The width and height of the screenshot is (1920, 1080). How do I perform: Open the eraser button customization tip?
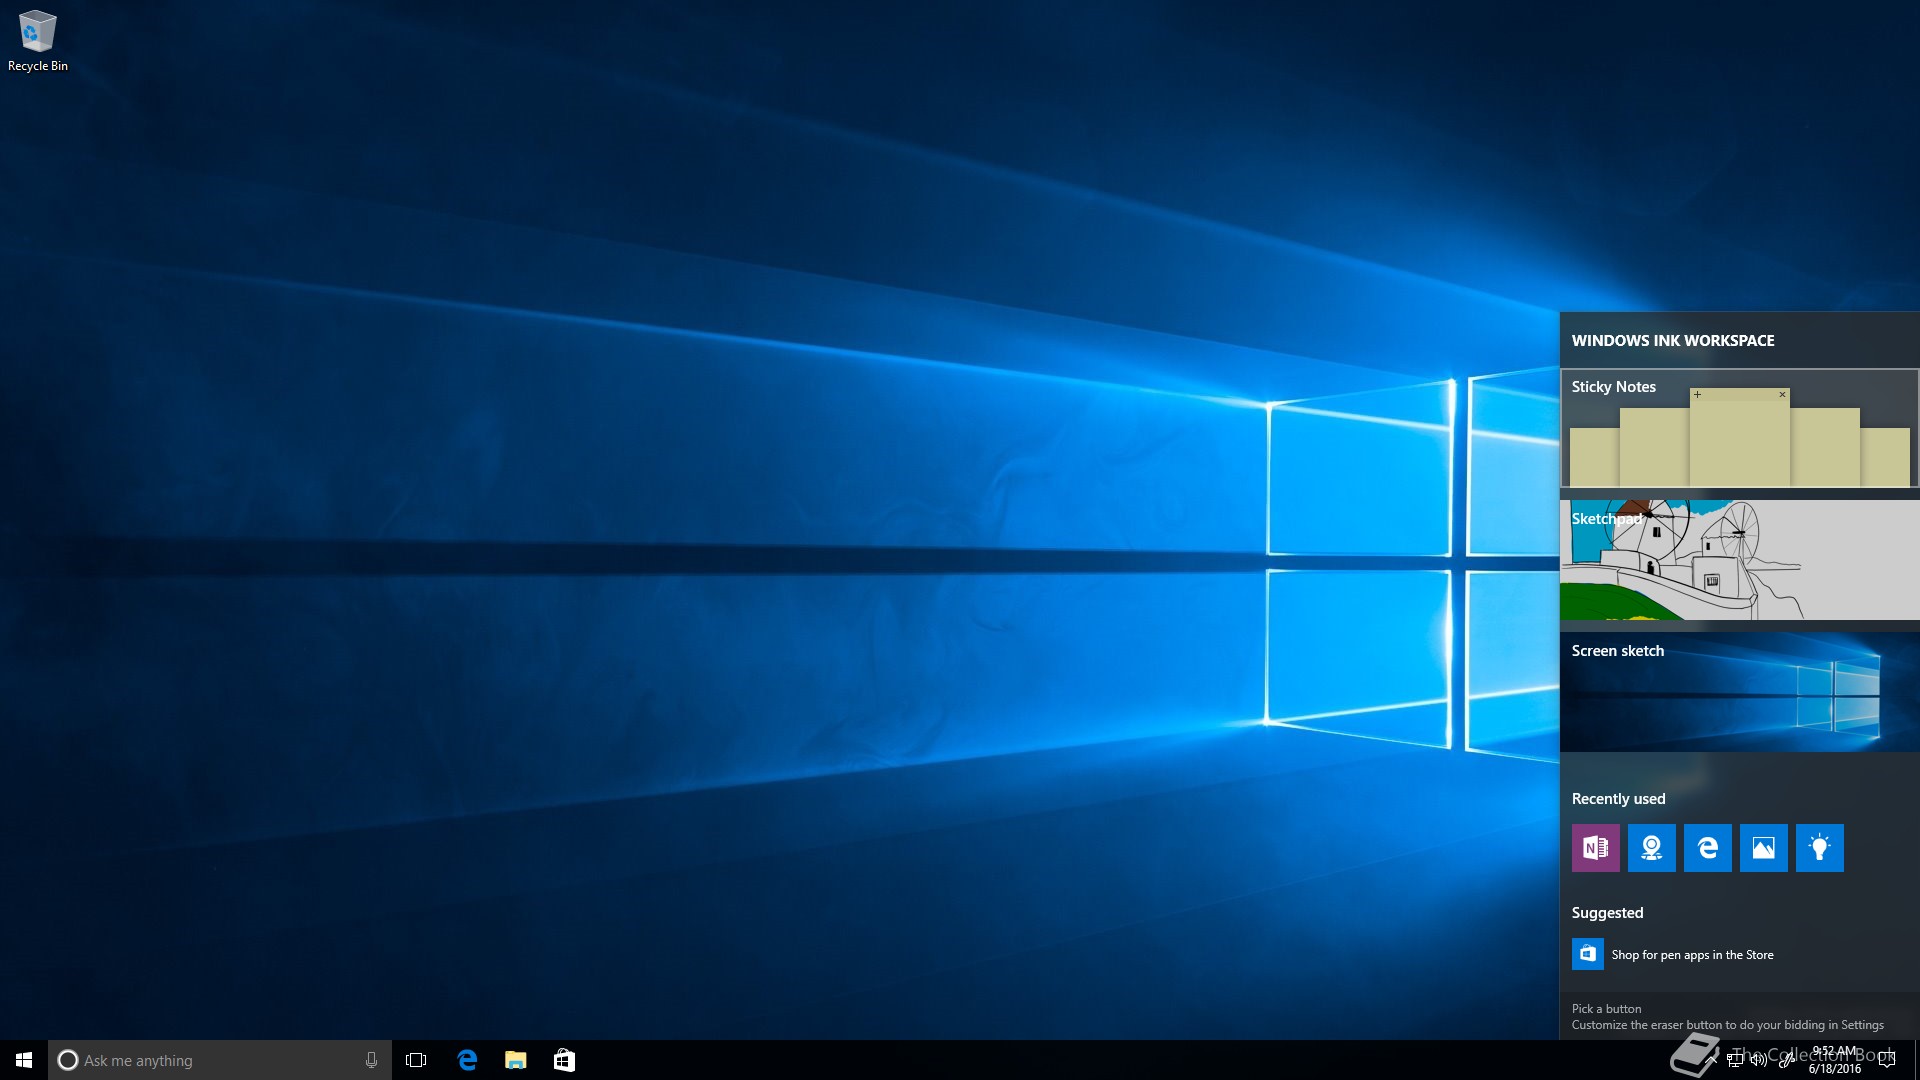click(x=1727, y=1017)
